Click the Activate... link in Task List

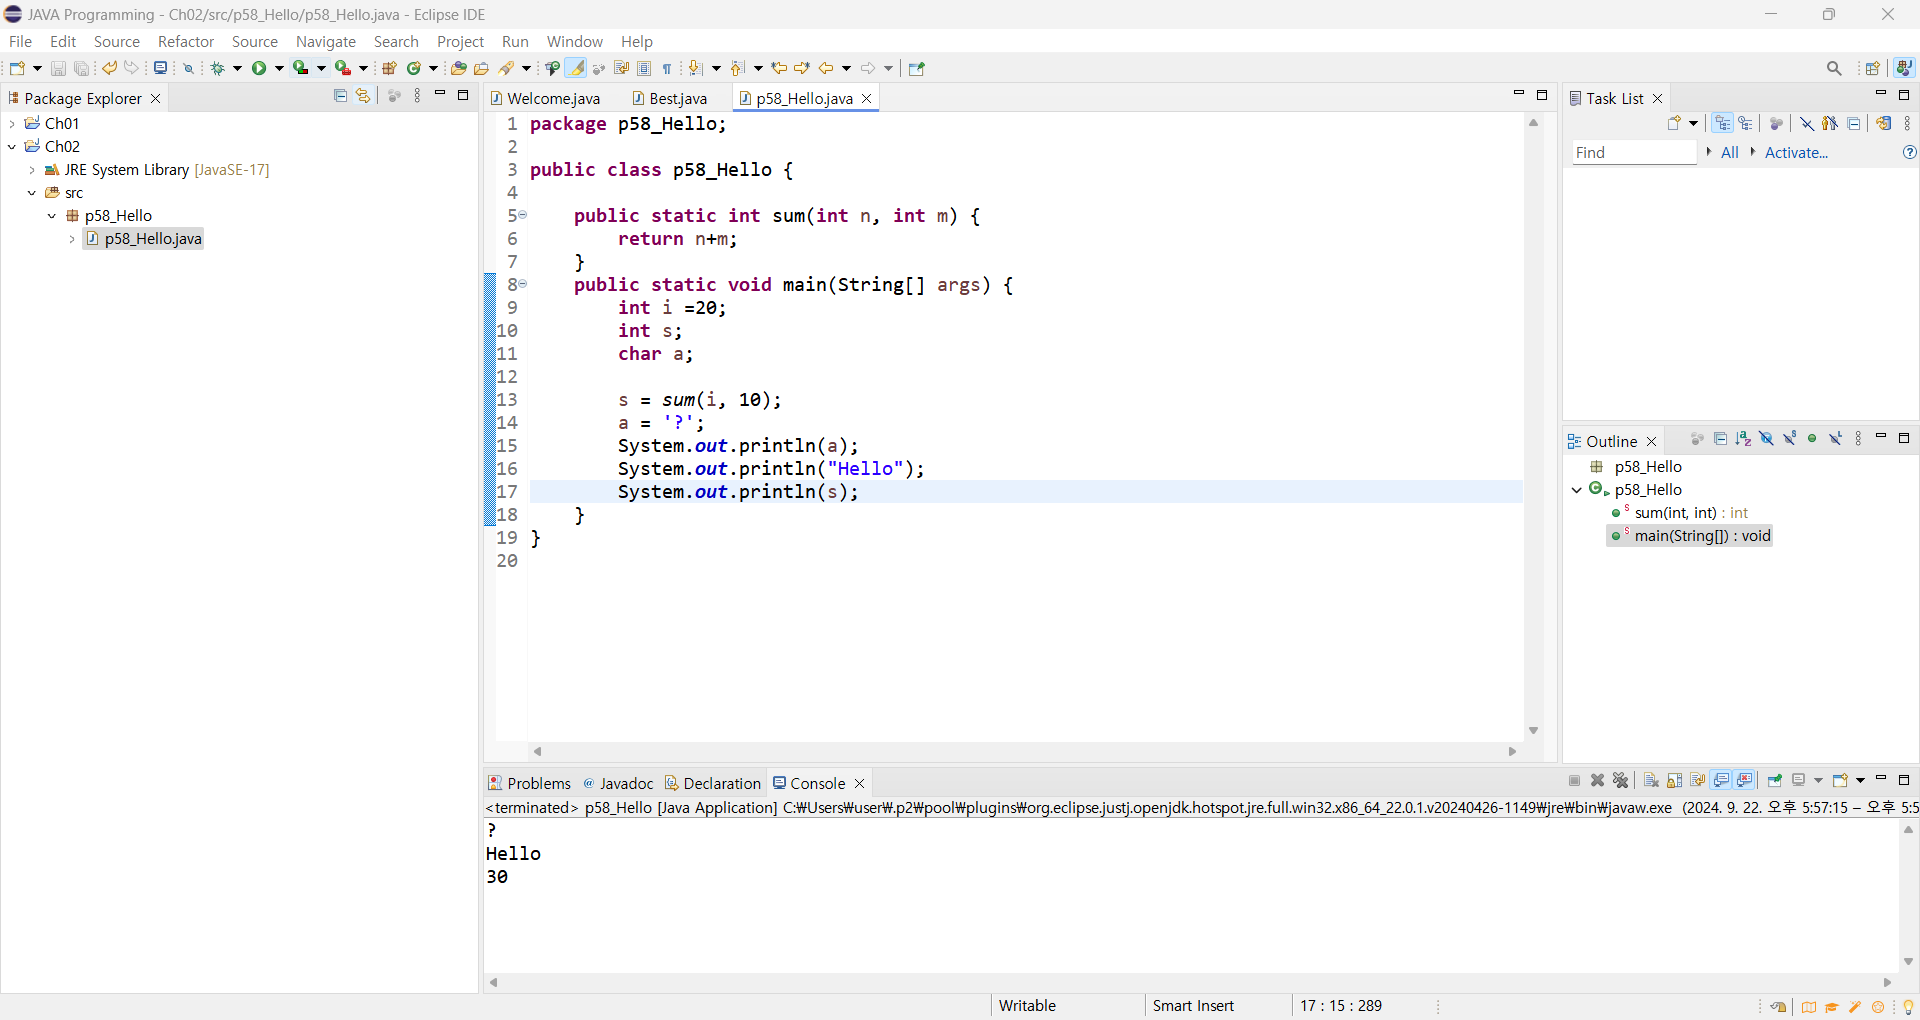point(1796,152)
